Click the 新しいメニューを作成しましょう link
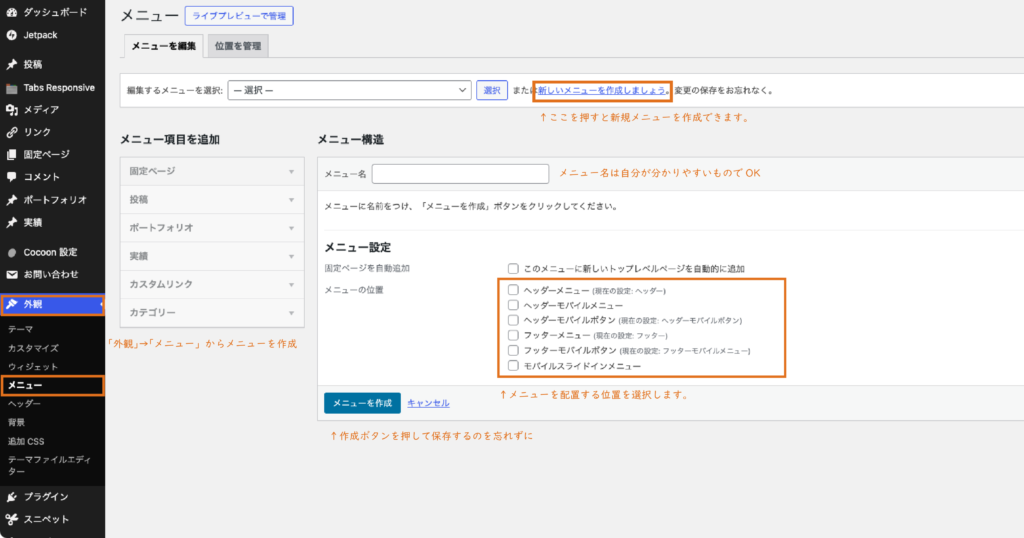Image resolution: width=1024 pixels, height=538 pixels. coord(603,90)
